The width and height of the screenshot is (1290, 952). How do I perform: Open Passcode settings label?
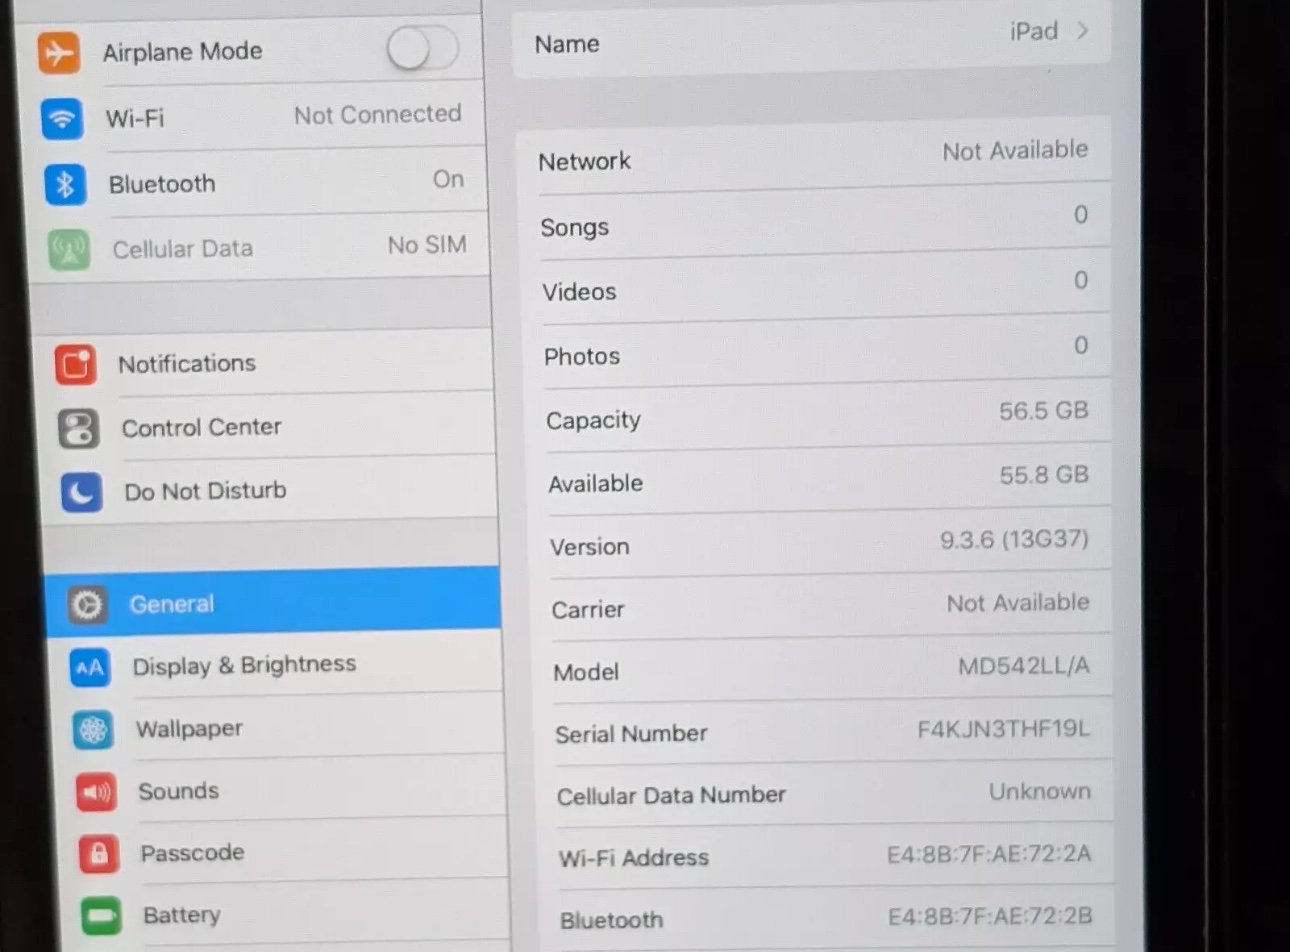(192, 853)
